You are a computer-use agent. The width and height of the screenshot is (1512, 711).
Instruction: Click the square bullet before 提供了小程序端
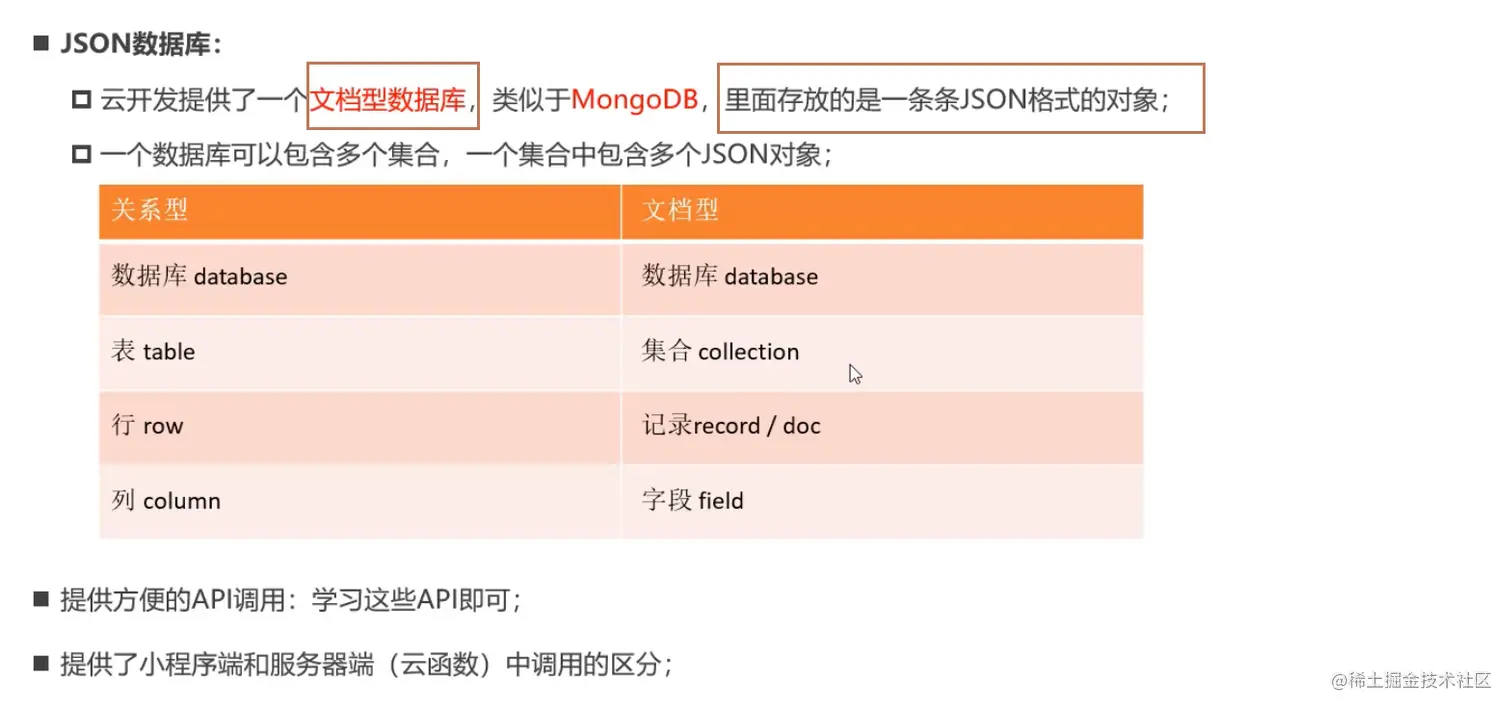(x=41, y=662)
